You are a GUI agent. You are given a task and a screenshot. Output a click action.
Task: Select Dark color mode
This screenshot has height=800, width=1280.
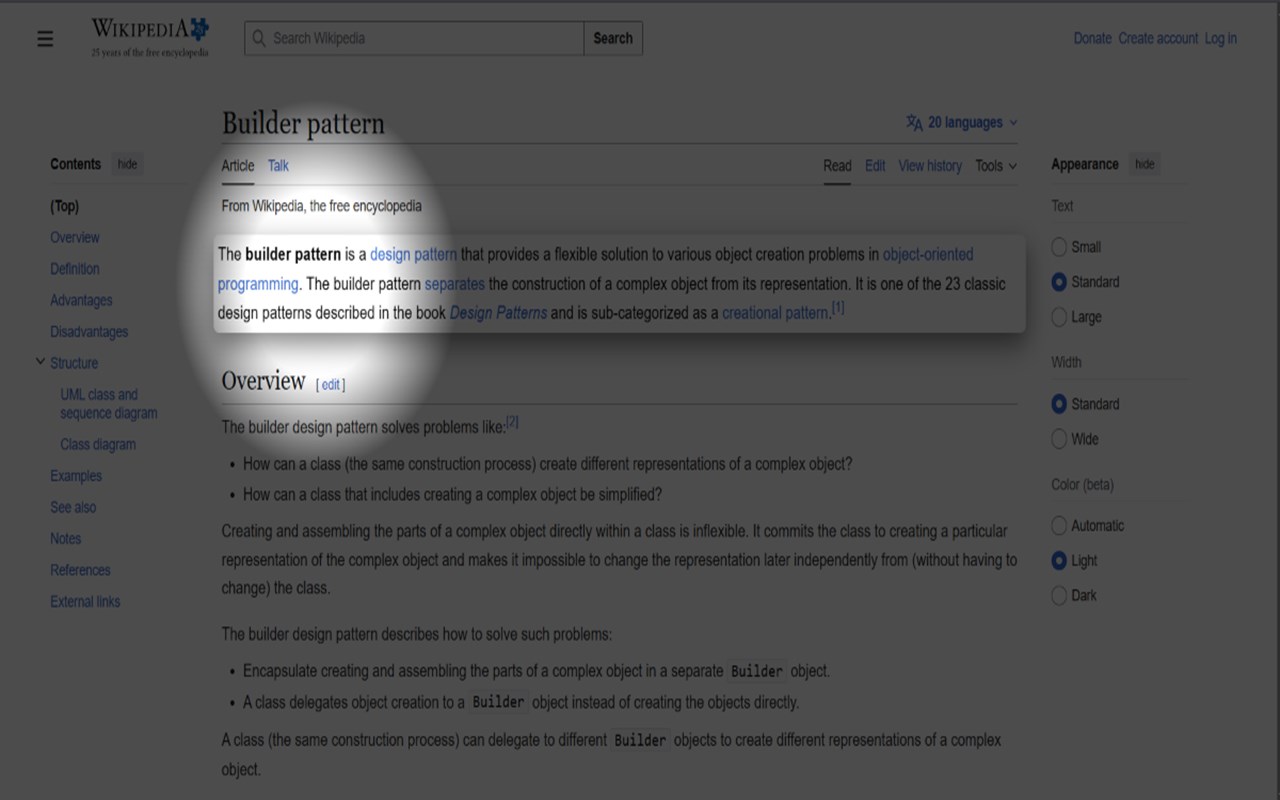(1059, 596)
